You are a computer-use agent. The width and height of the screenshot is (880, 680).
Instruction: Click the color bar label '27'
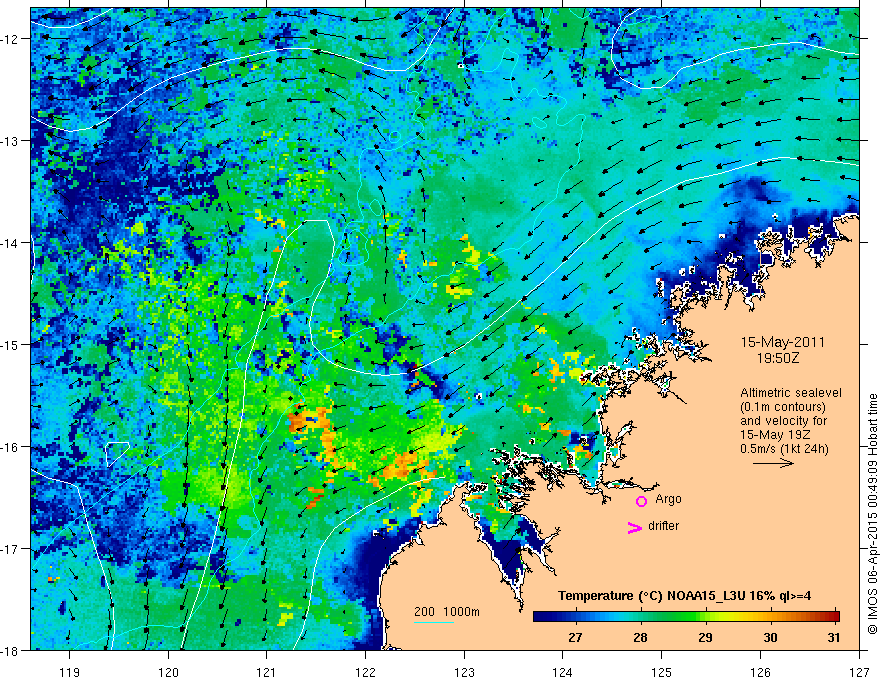tap(575, 637)
